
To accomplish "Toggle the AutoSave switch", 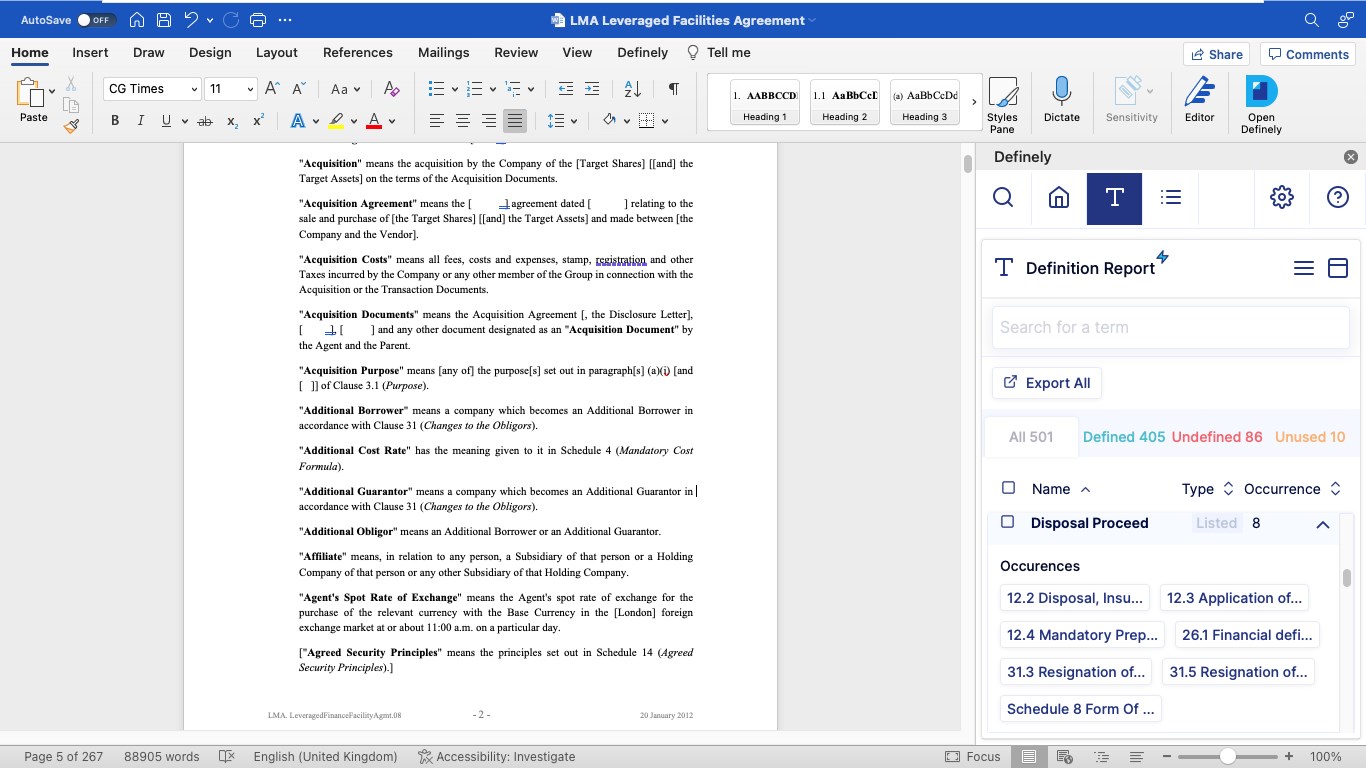I will click(96, 20).
